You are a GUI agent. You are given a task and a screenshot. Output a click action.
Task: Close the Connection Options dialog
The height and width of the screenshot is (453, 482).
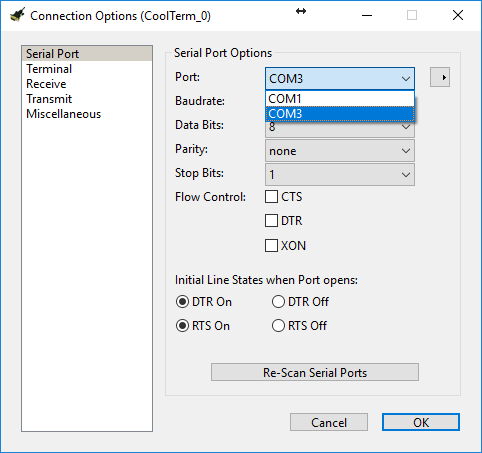coord(458,15)
